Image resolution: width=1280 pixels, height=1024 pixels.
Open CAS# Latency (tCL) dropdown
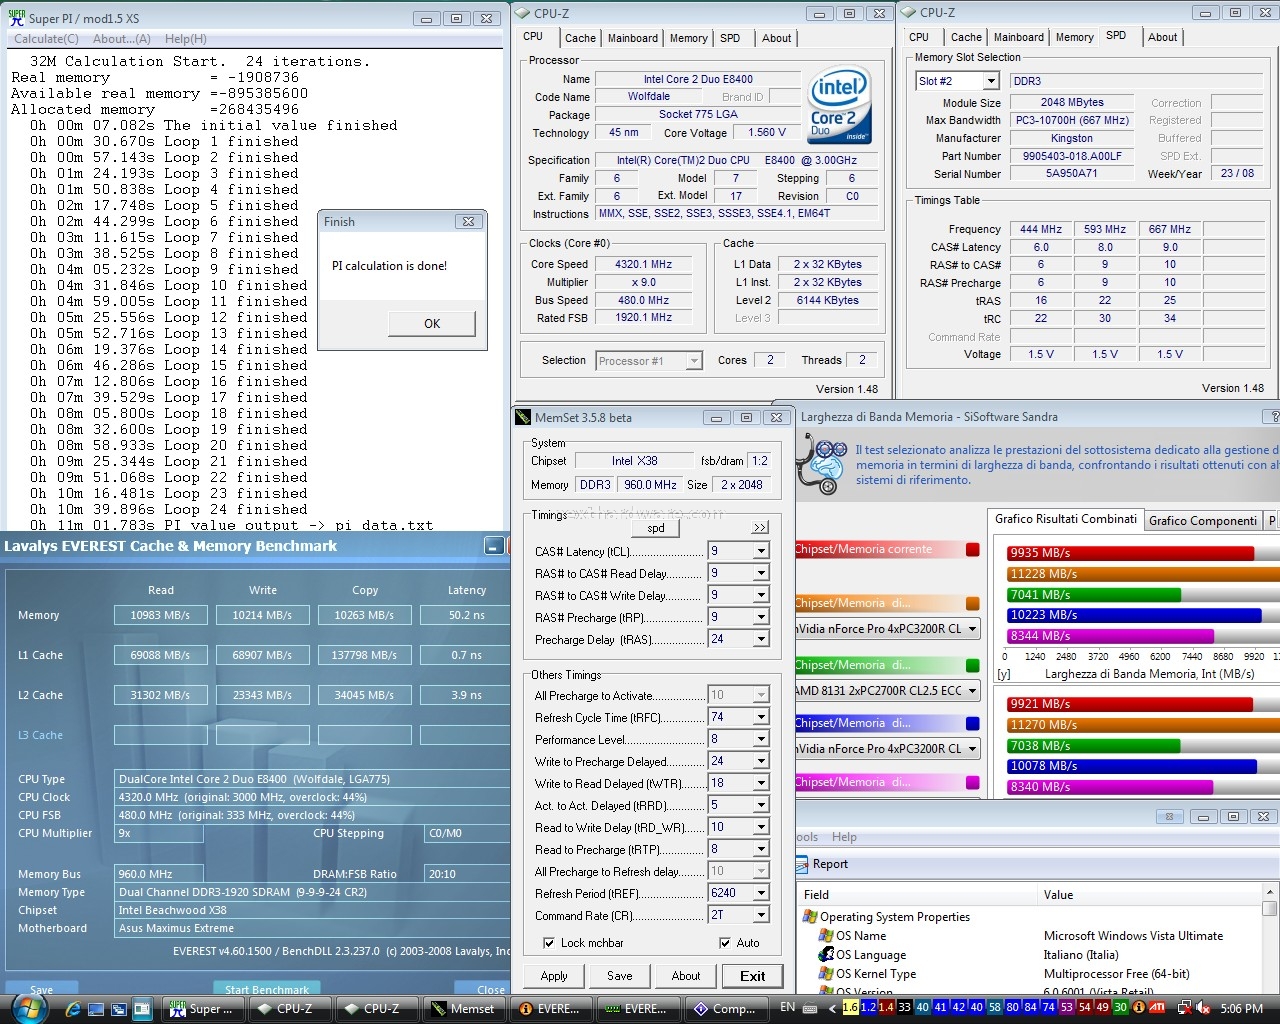coord(761,551)
